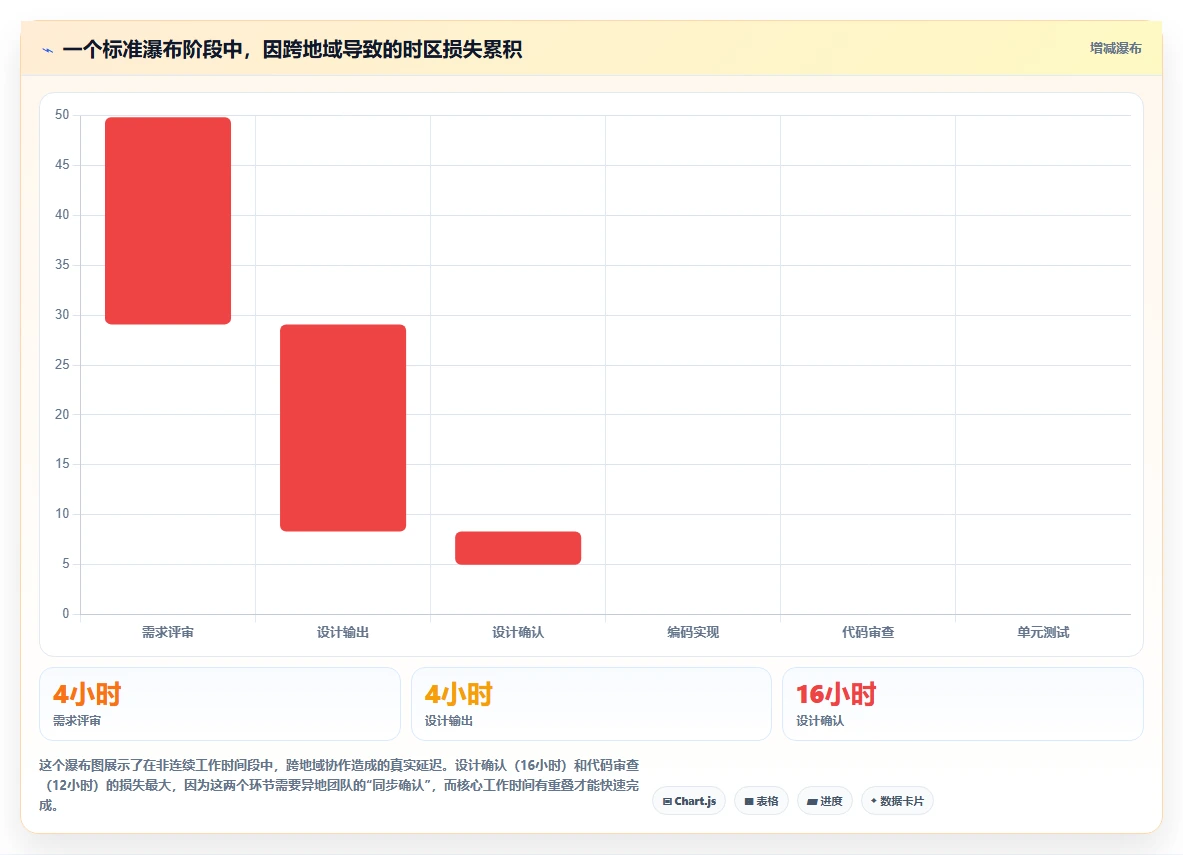Click the 增减瀑布 tag in the header
The height and width of the screenshot is (855, 1183).
pyautogui.click(x=1115, y=48)
